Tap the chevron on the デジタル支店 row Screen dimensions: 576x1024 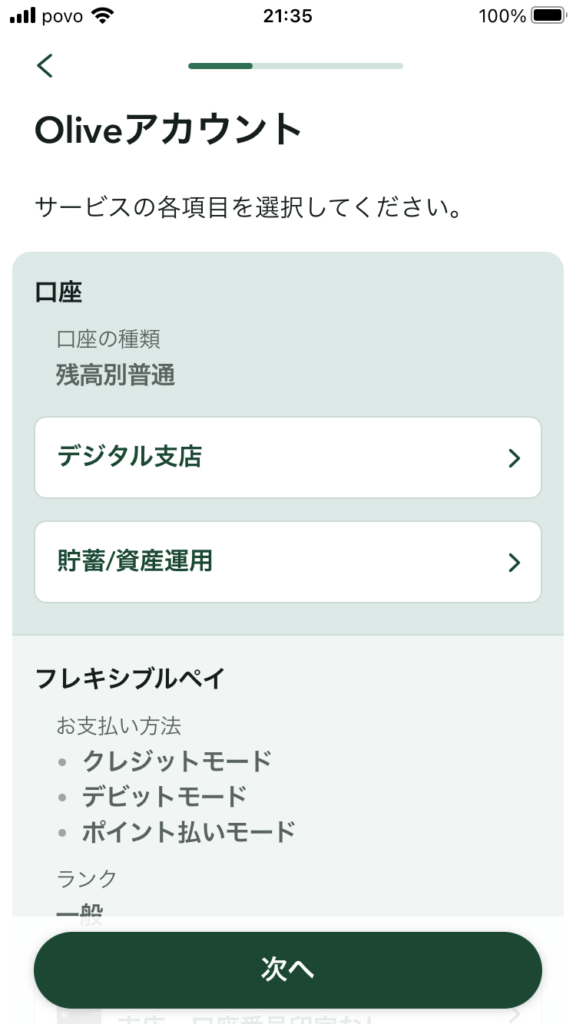[515, 458]
